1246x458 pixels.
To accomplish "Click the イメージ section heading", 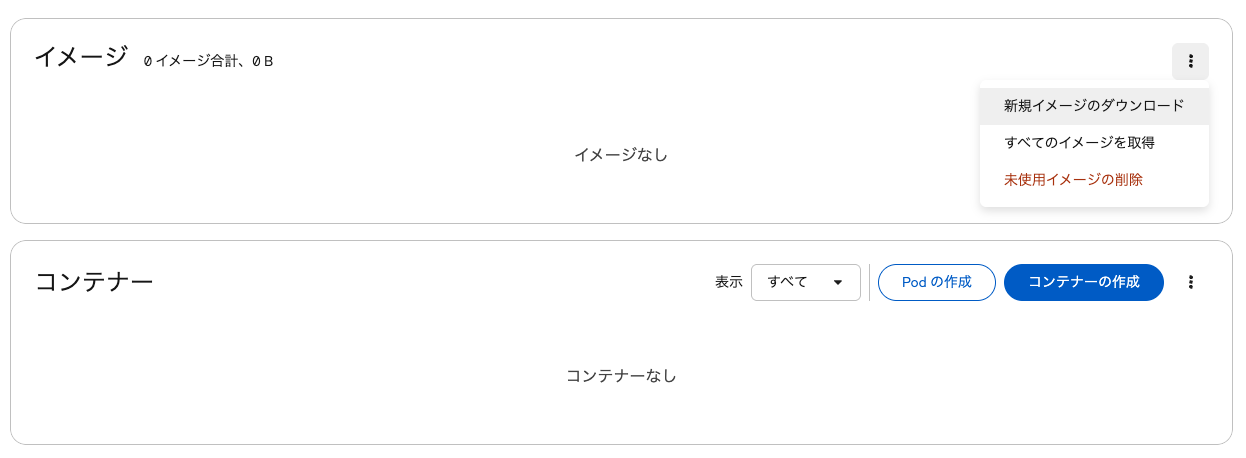I will coord(81,57).
